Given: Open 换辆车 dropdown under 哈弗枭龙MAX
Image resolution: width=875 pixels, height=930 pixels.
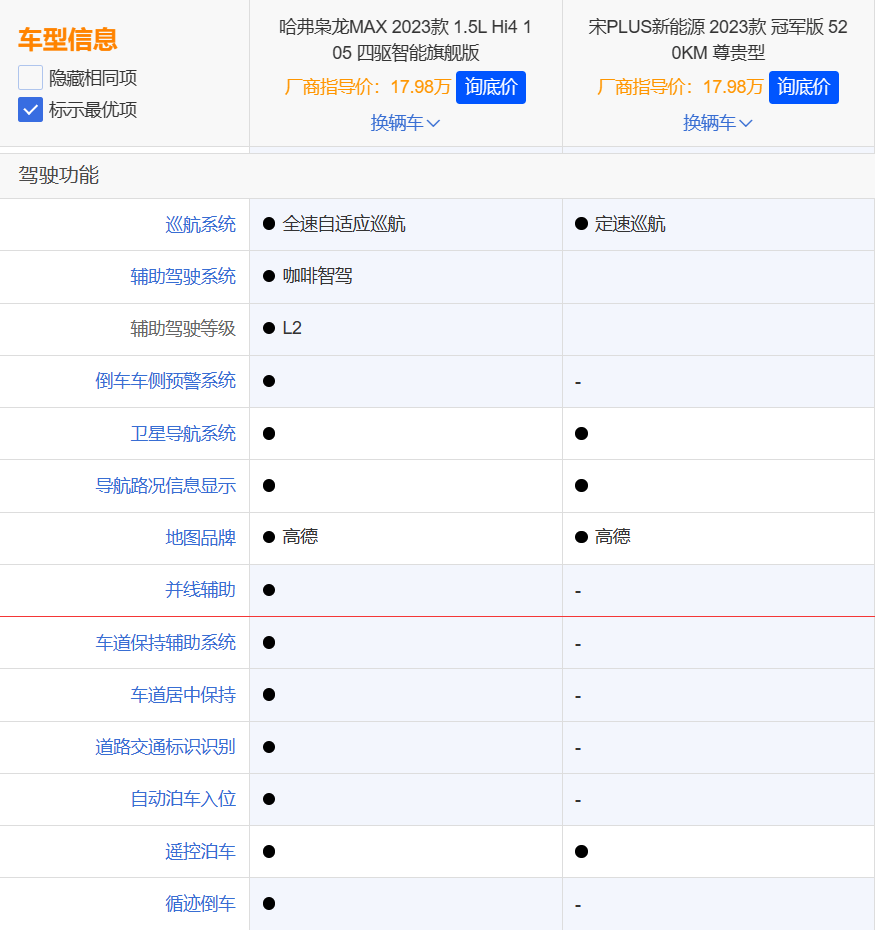Looking at the screenshot, I should (405, 123).
